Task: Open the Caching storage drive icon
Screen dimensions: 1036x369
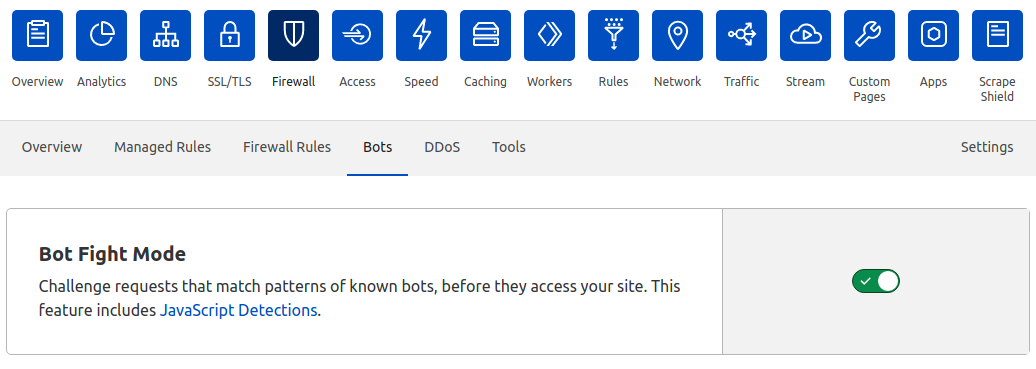Action: (486, 35)
